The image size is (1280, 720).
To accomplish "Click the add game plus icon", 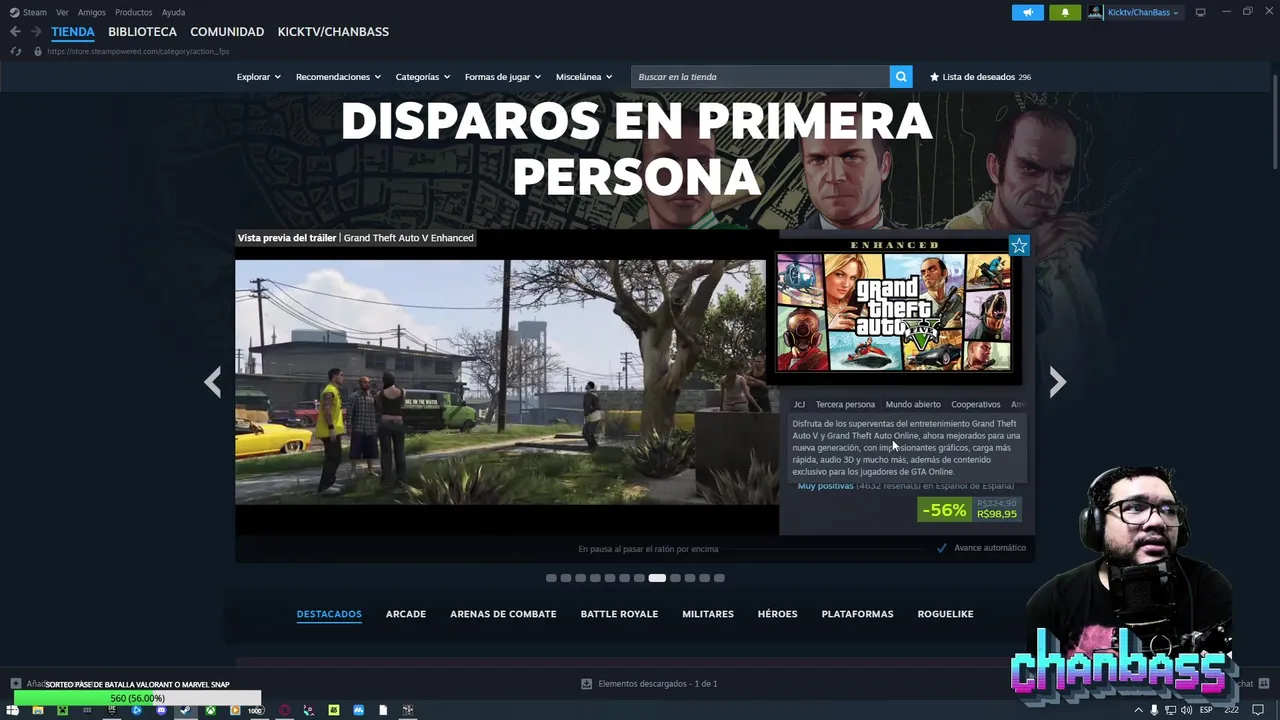I will pyautogui.click(x=15, y=683).
